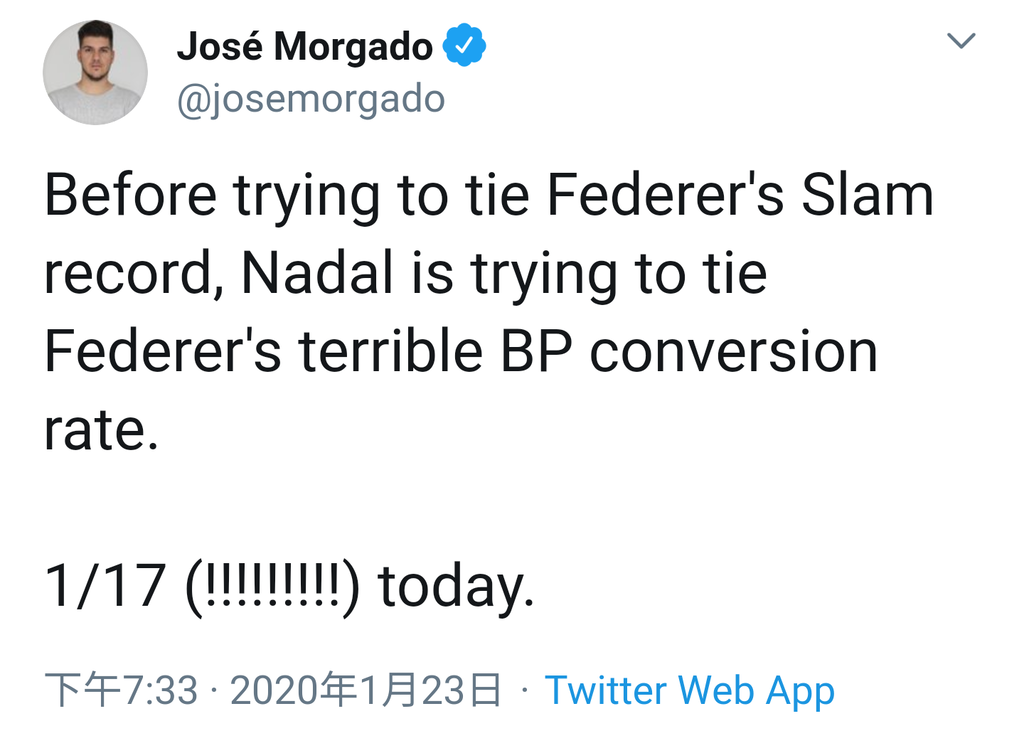Visit the @josemorgado handle link
1024x753 pixels.
pyautogui.click(x=311, y=99)
